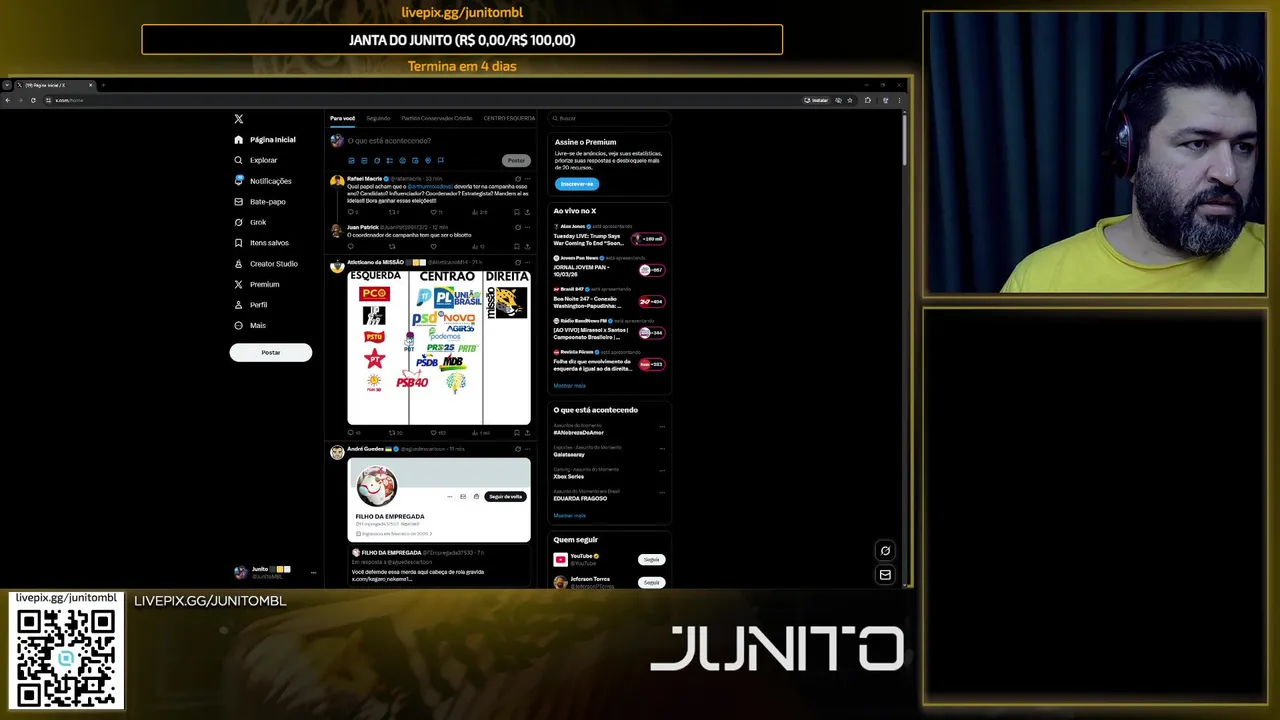
Task: Open the ESQUERDA CENTRÃO DIREITA image
Action: [x=439, y=347]
